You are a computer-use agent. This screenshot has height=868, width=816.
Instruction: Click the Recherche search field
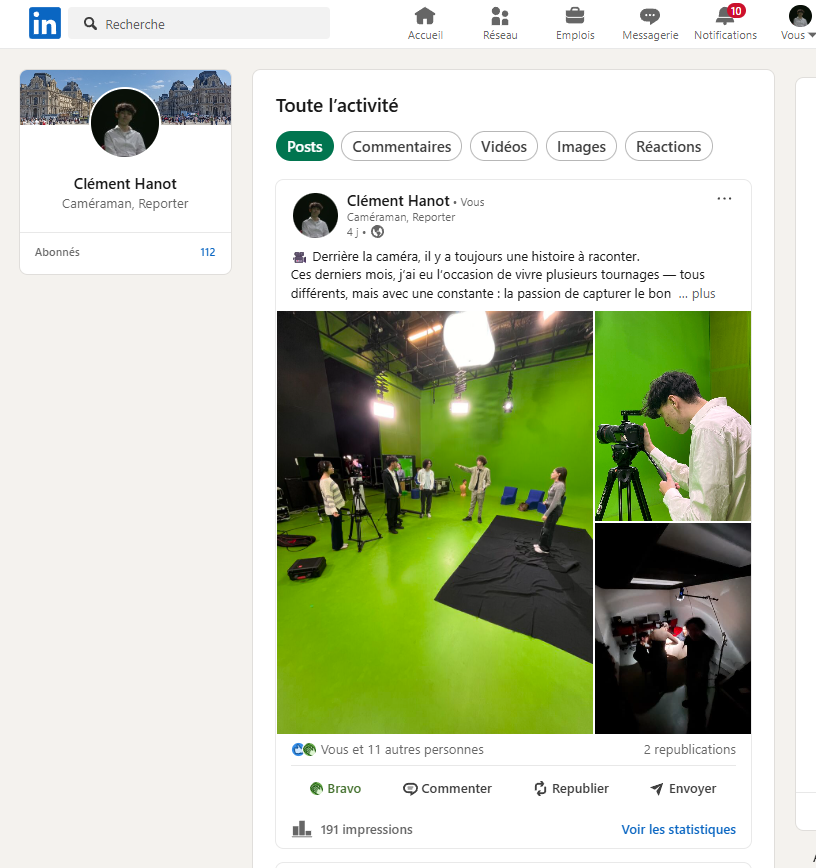point(200,24)
